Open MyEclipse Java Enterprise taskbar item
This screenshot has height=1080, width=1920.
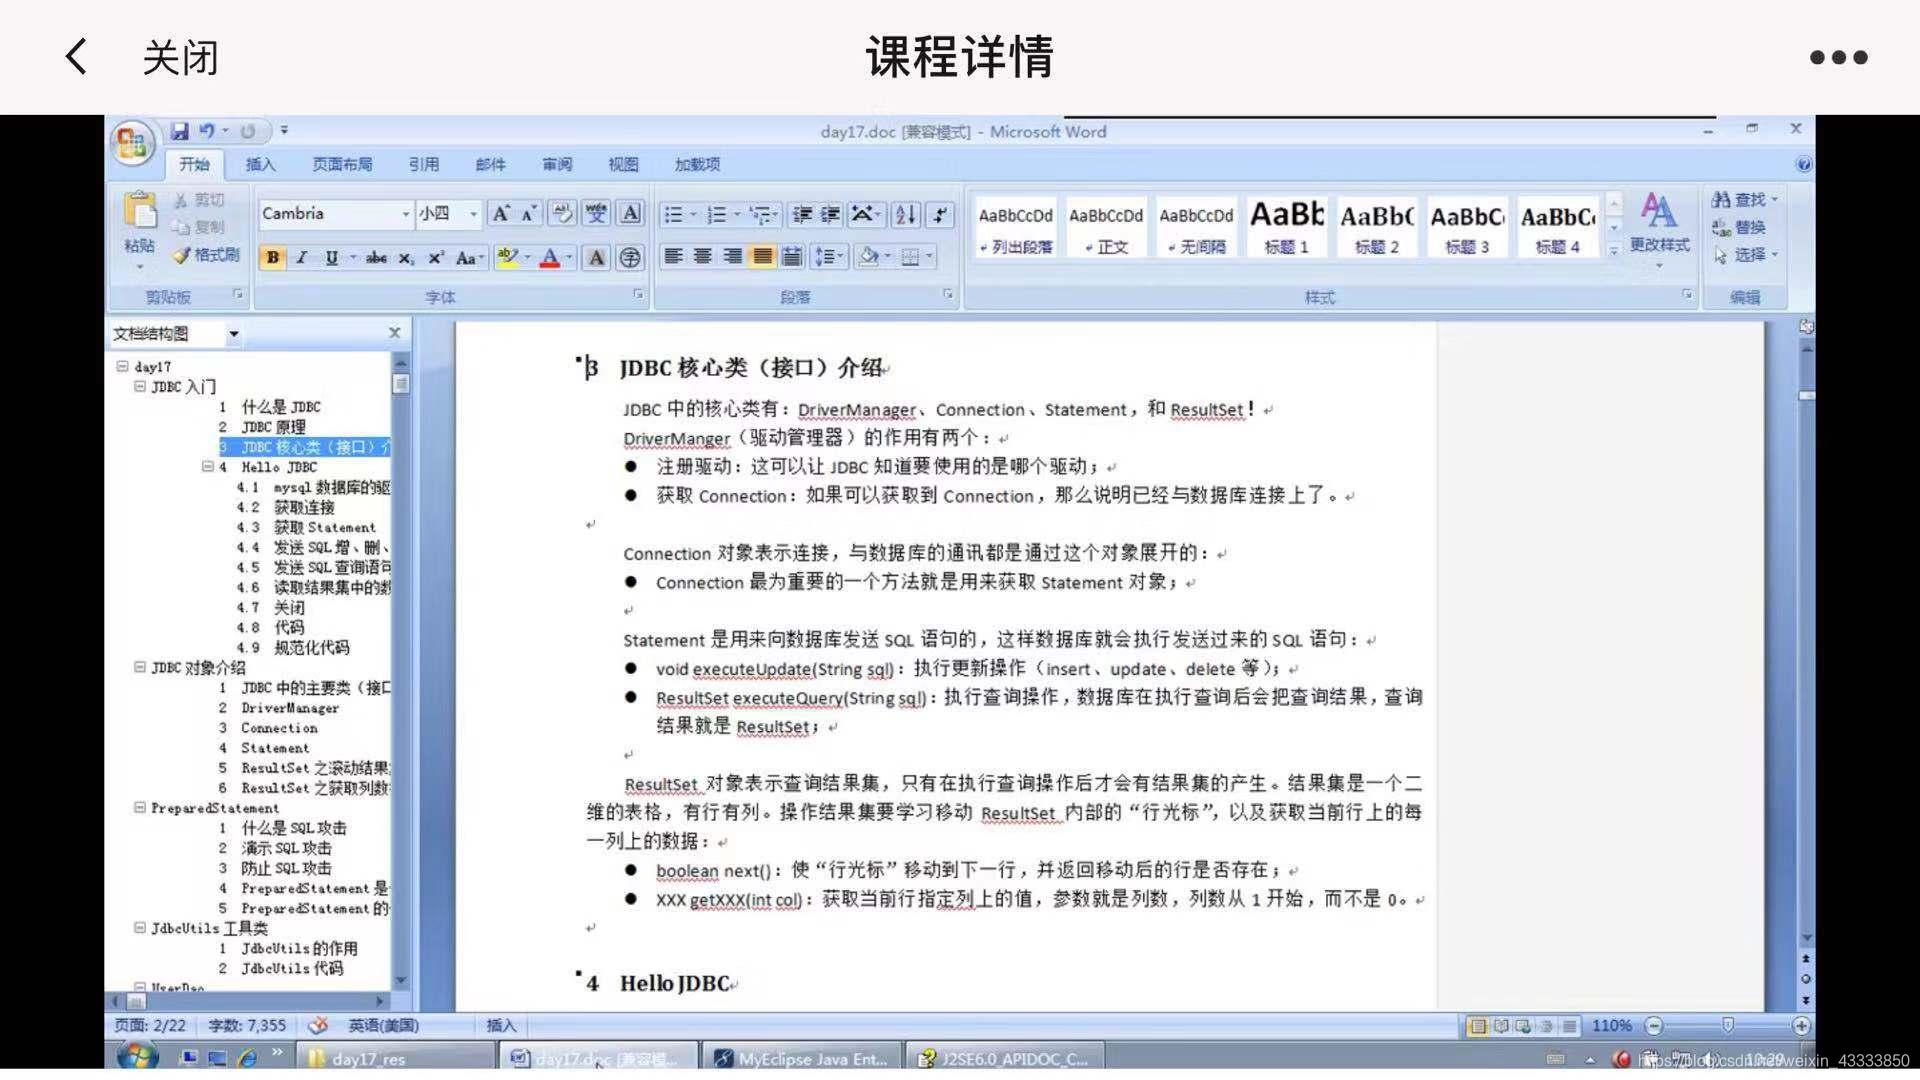pos(802,1058)
